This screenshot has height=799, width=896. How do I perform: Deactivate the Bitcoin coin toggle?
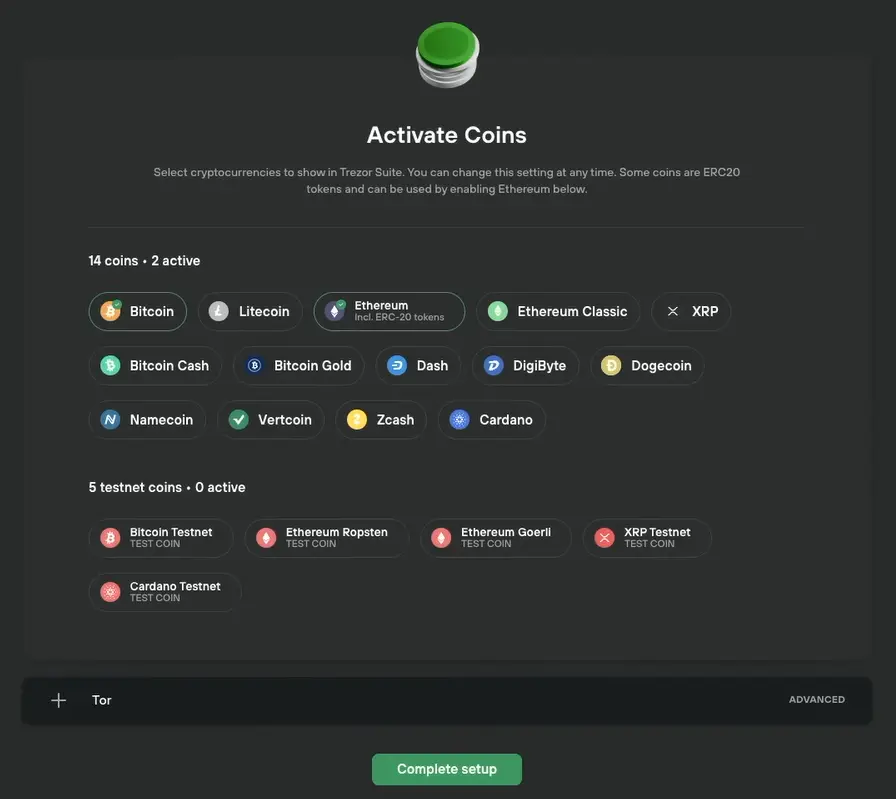click(x=138, y=311)
